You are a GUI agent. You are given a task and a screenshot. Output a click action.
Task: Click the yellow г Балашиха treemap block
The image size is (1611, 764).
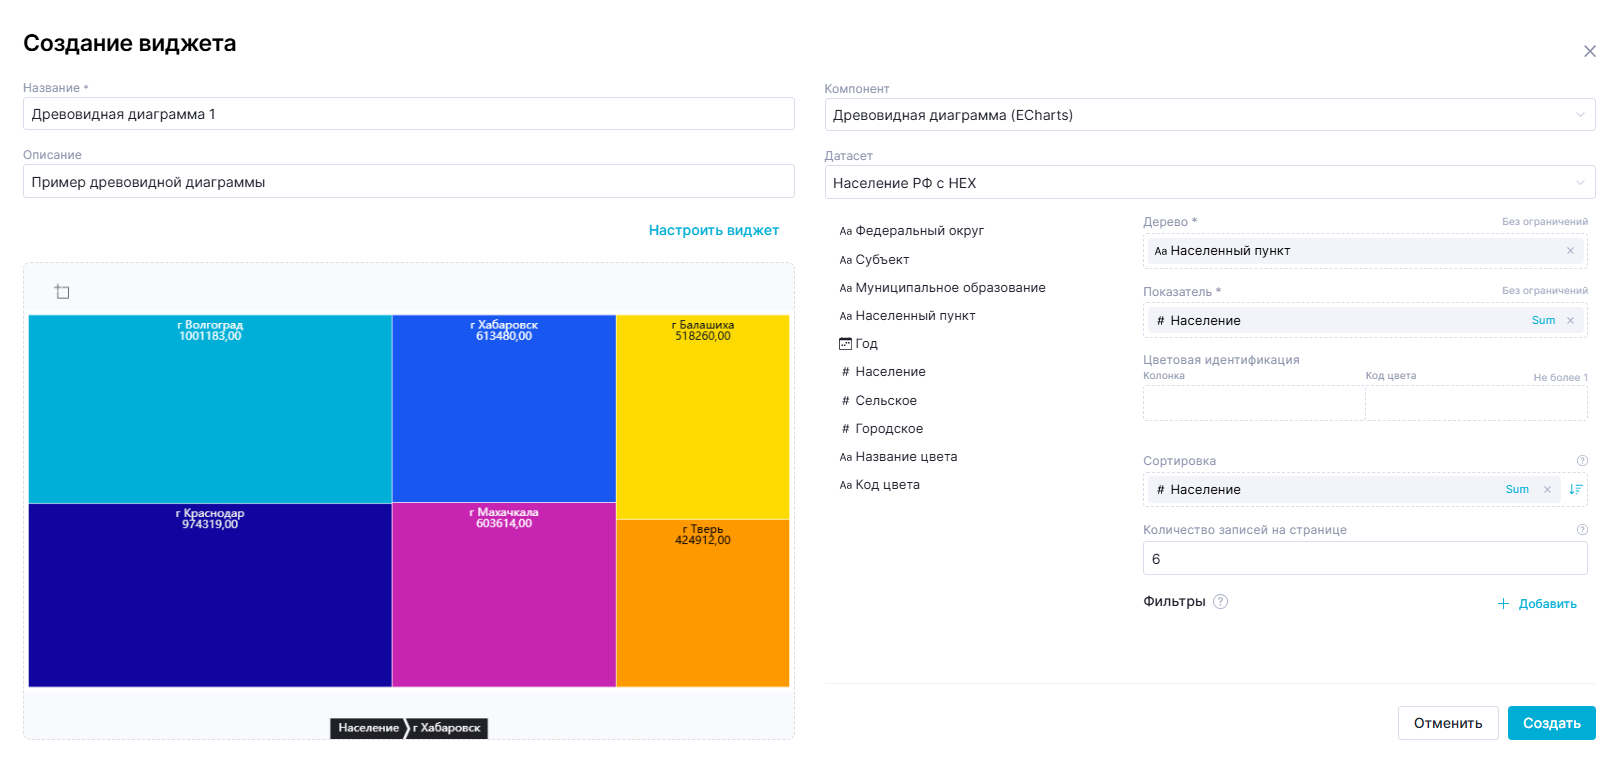click(702, 420)
